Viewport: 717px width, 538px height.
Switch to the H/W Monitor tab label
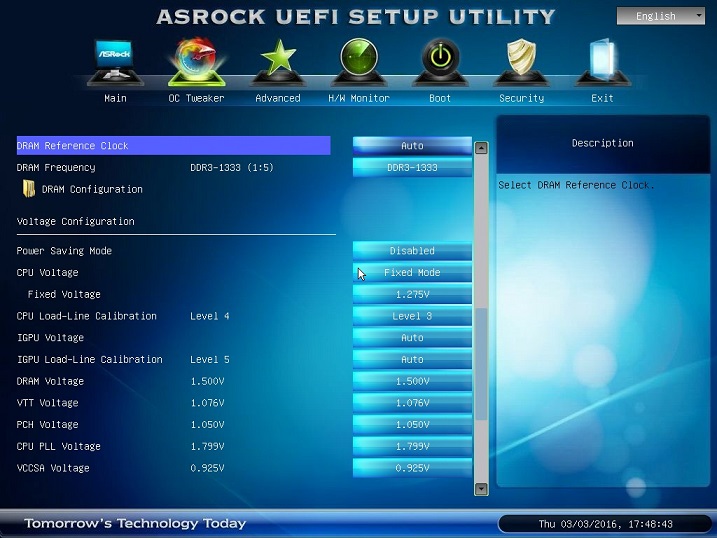pyautogui.click(x=358, y=98)
